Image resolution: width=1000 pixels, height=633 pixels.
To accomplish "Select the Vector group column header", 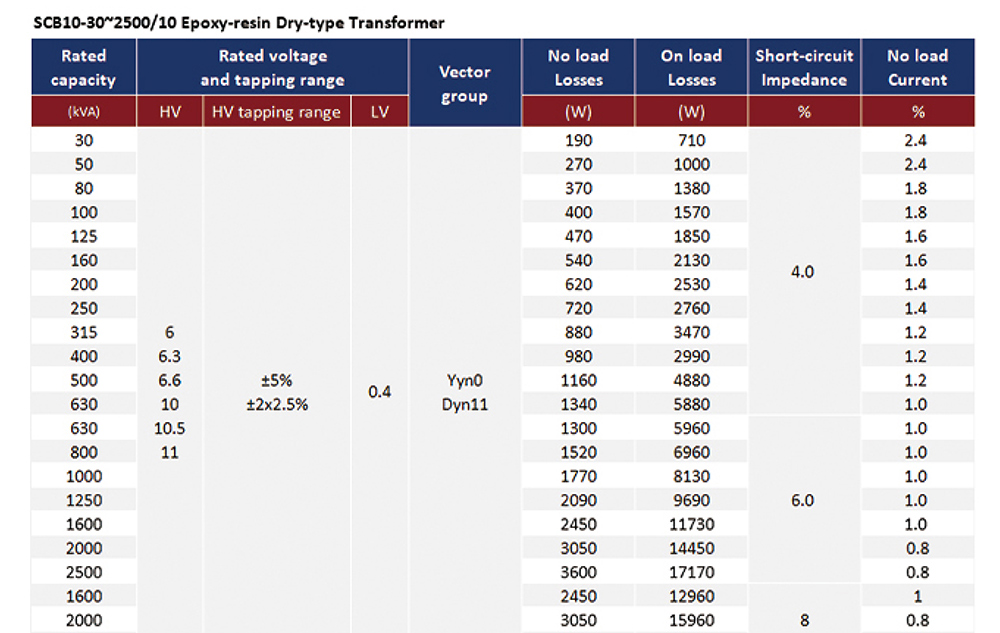I will pyautogui.click(x=464, y=84).
